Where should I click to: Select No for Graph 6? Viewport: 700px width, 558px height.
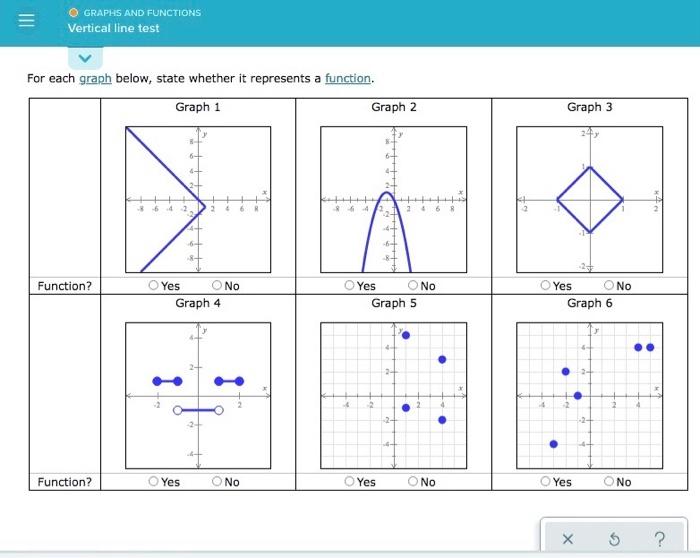point(609,481)
